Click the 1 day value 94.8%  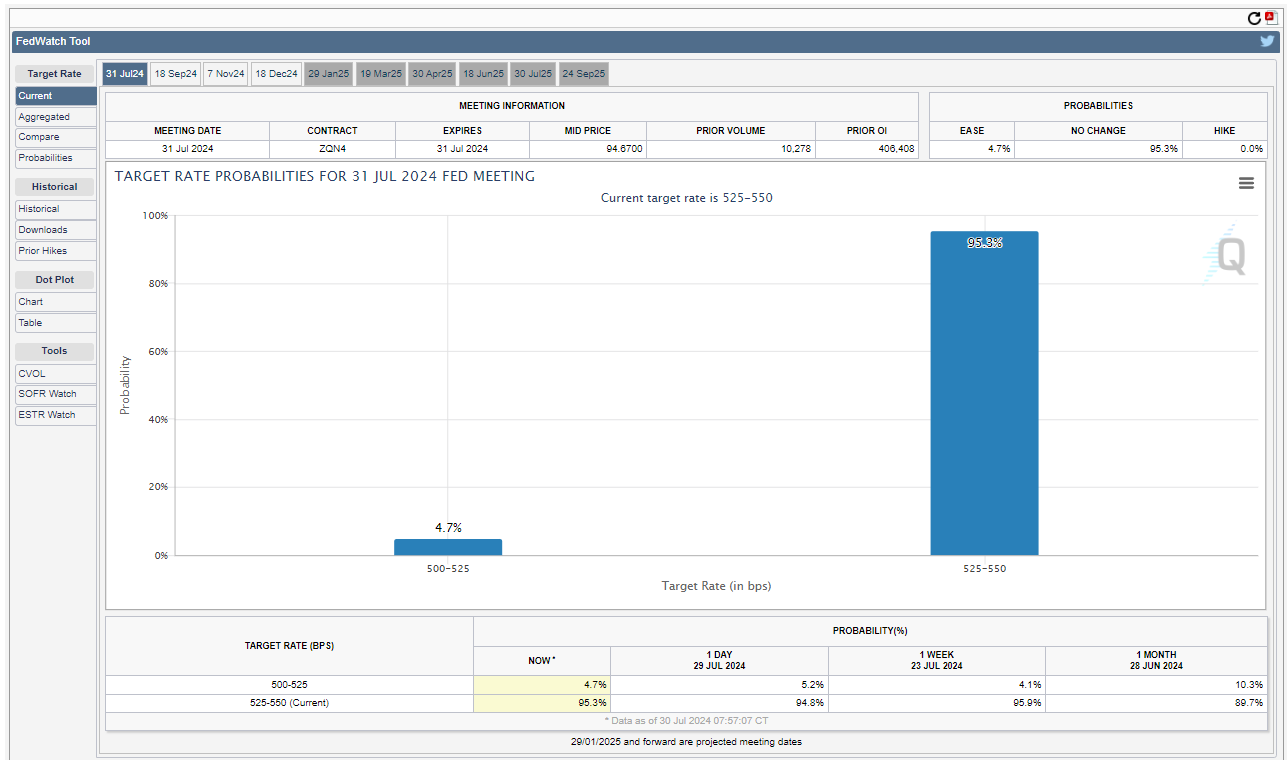click(810, 702)
